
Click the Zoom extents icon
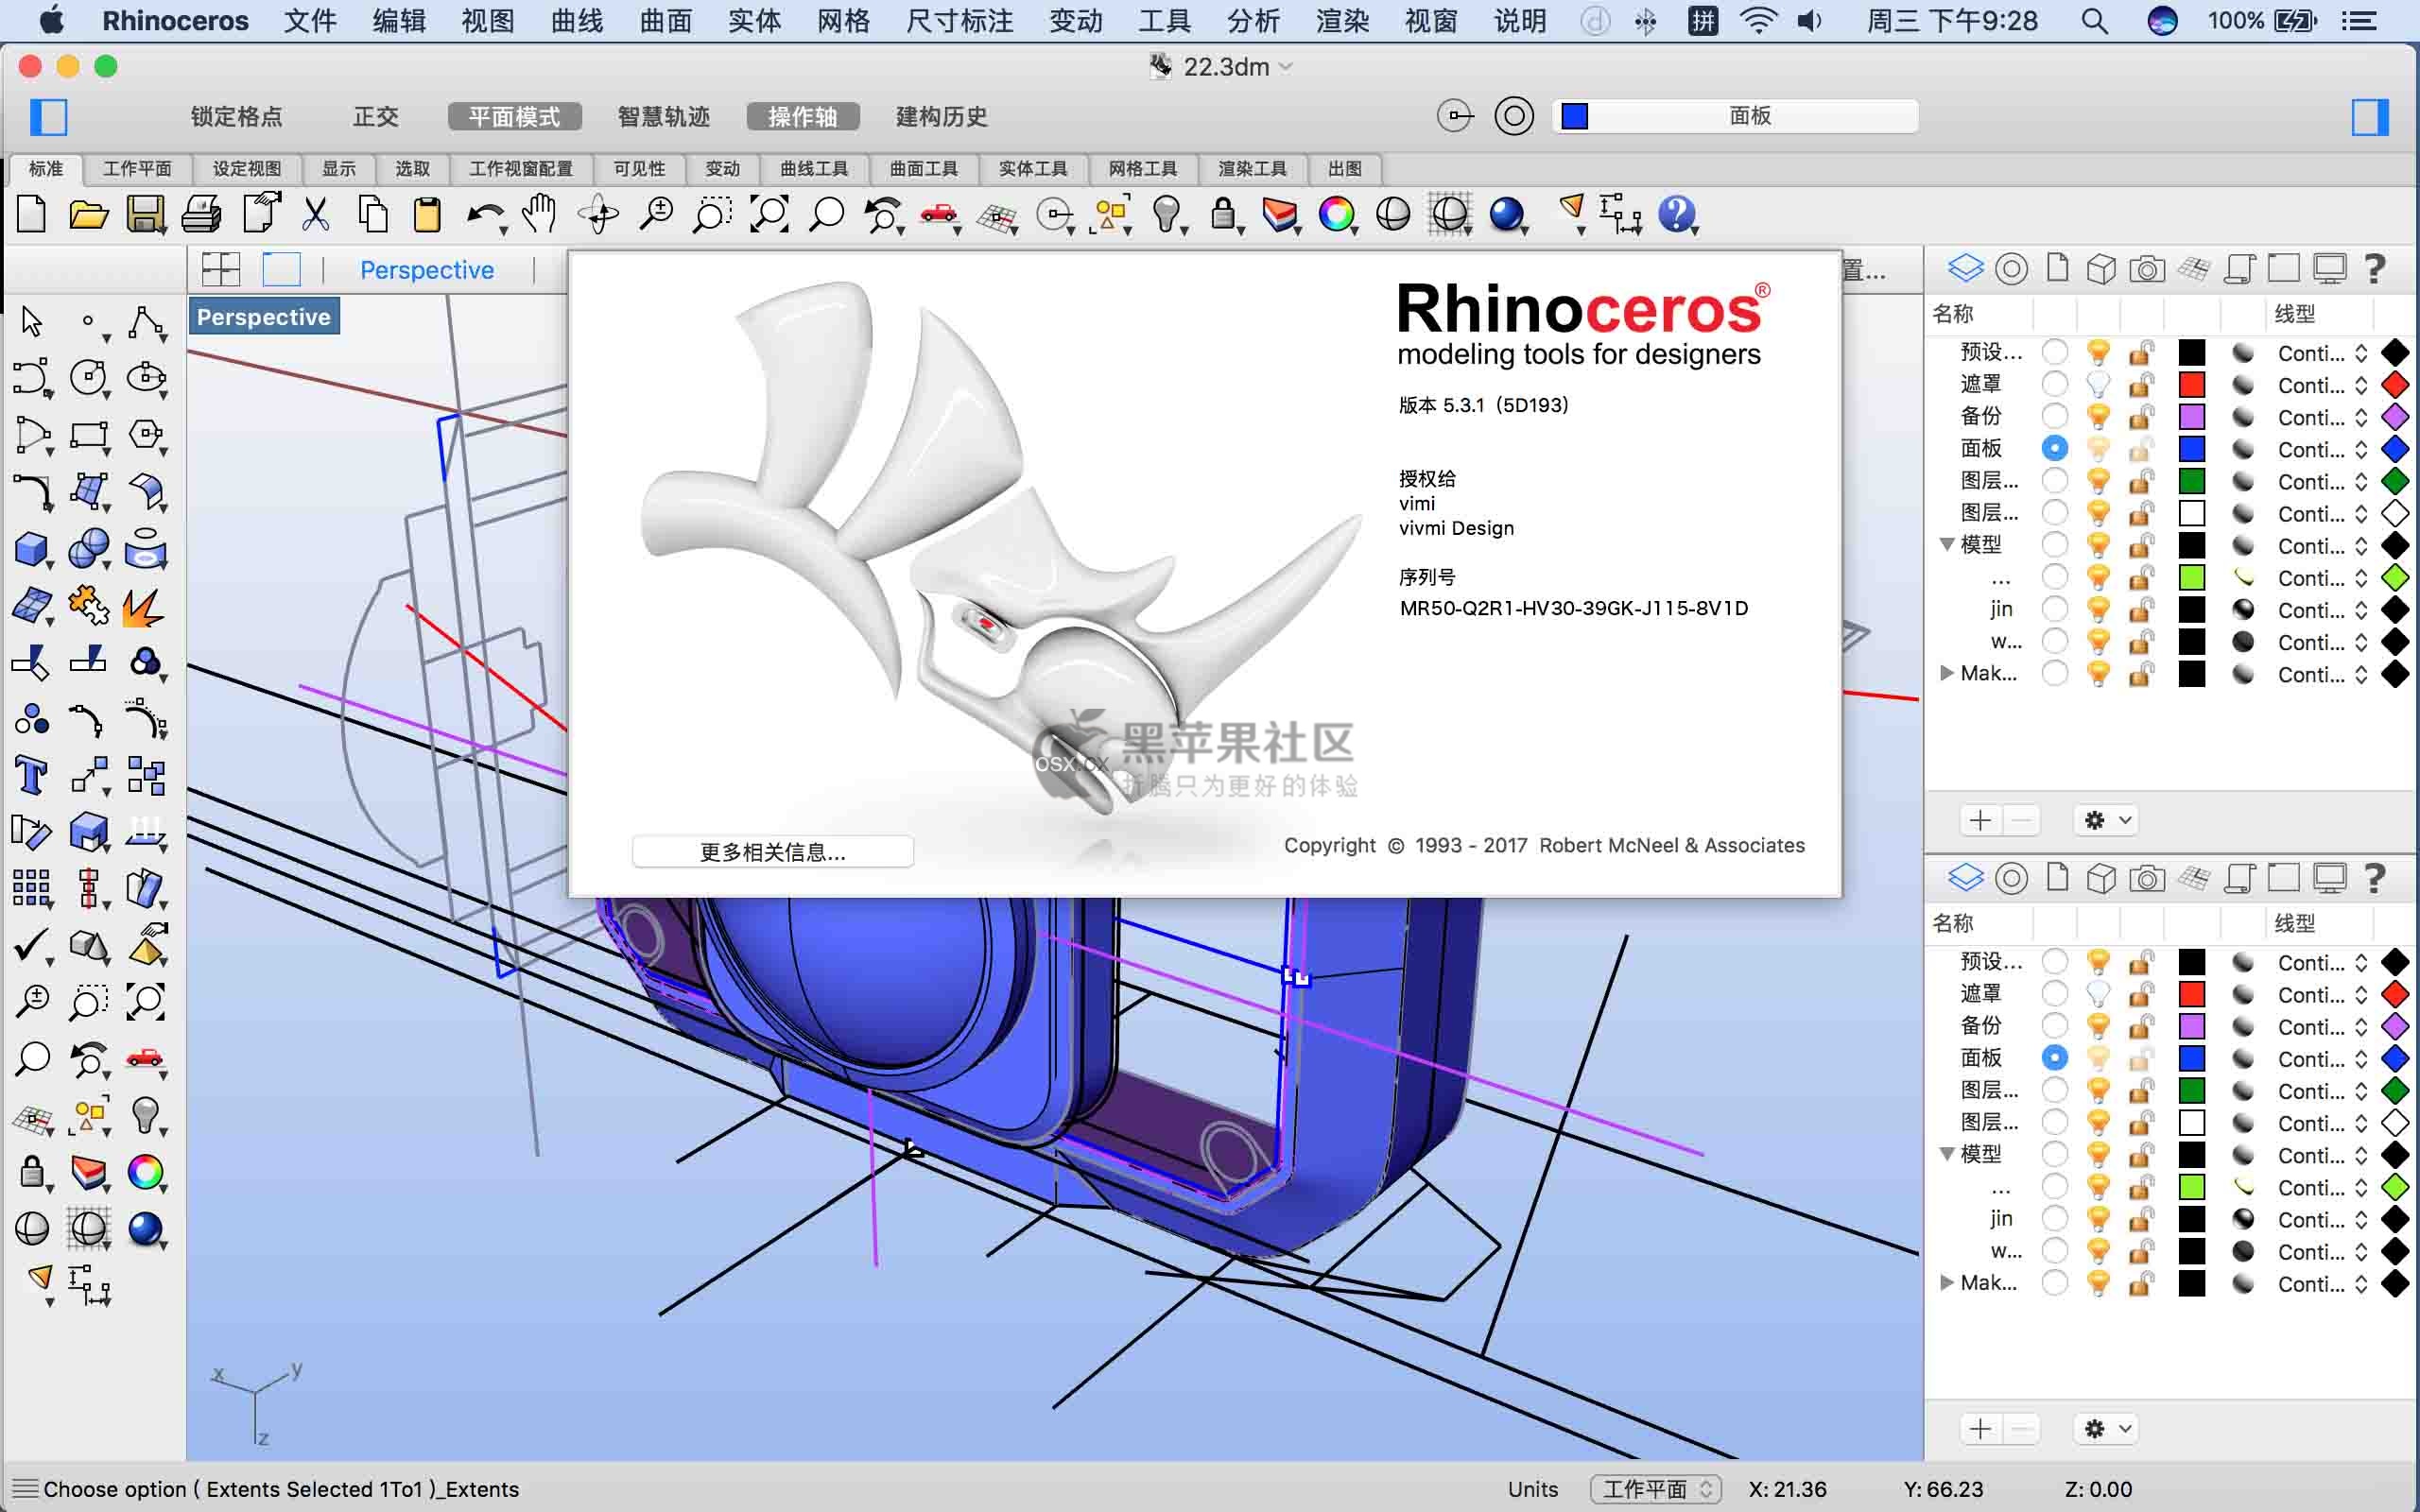point(768,214)
